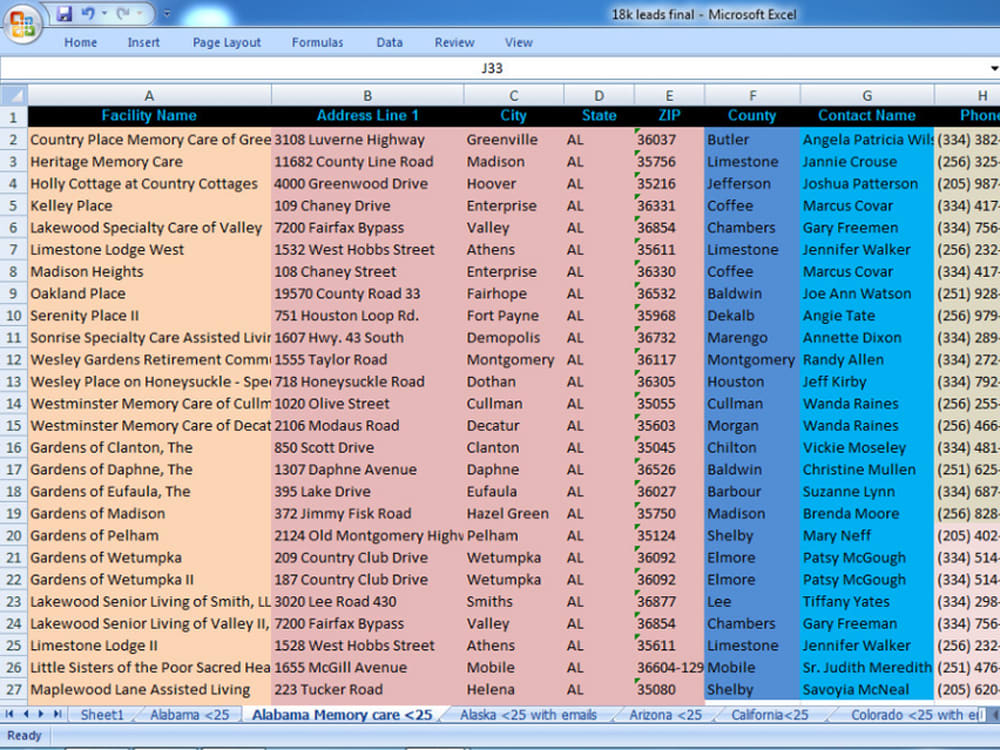
Task: Open the Undo history dropdown arrow
Action: click(104, 13)
